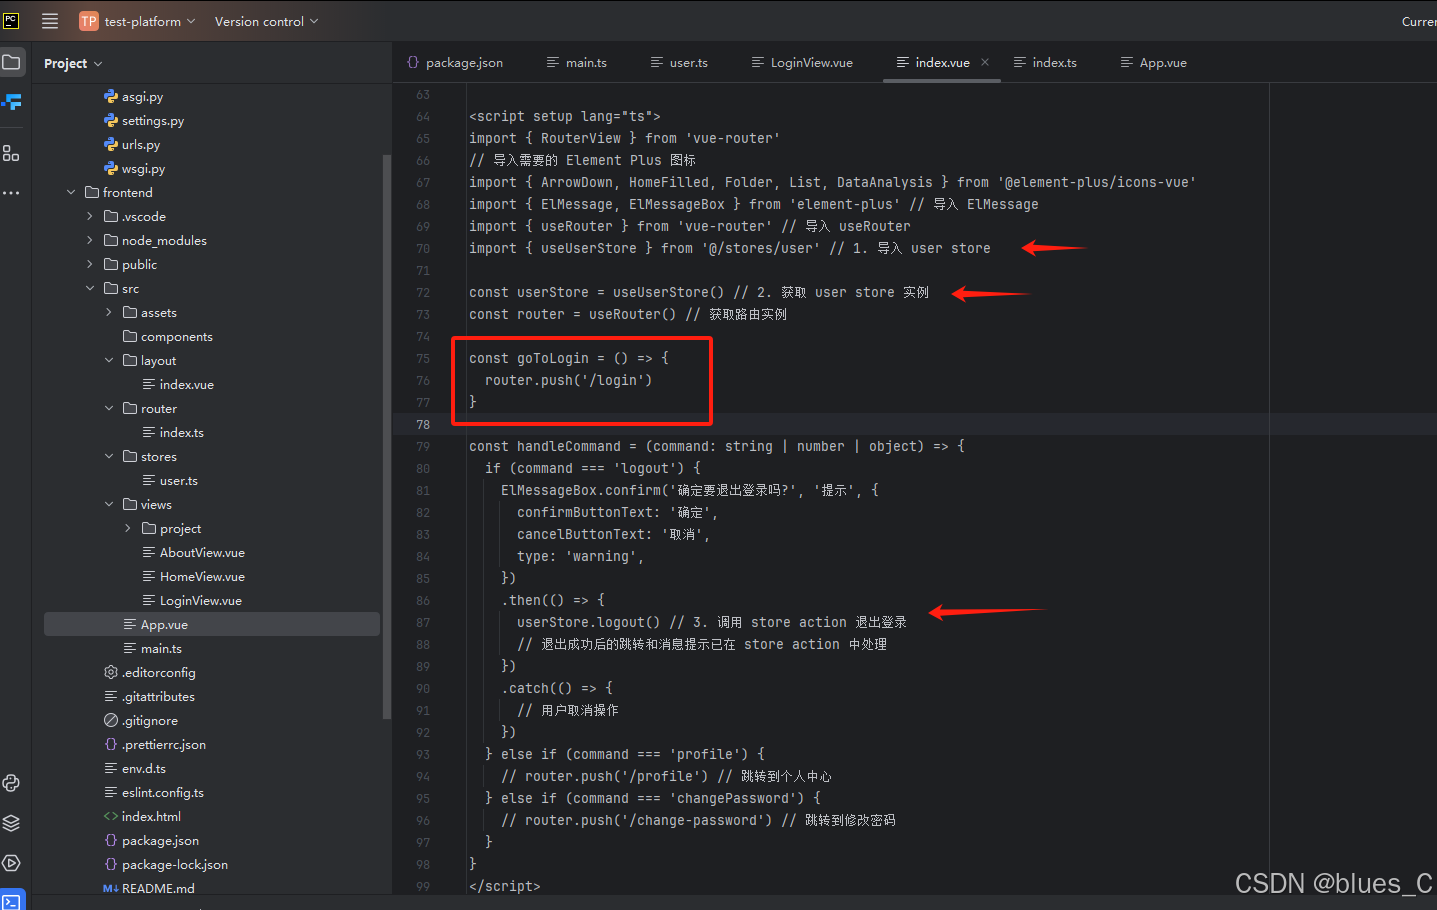Open package.json in the project tree

click(151, 840)
